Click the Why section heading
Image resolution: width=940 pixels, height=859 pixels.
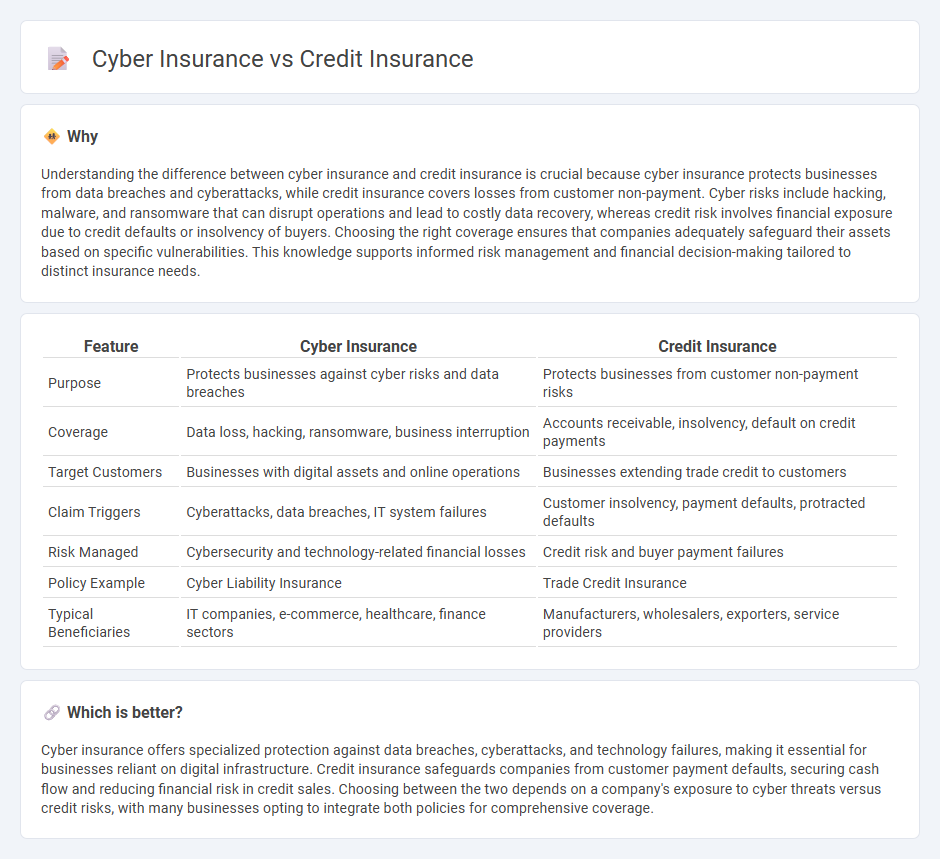[82, 137]
